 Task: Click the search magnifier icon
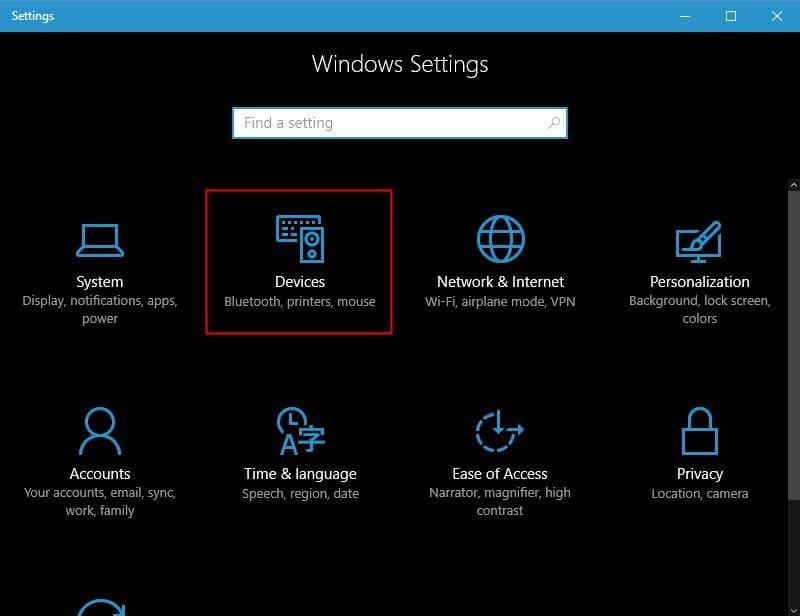pos(554,122)
